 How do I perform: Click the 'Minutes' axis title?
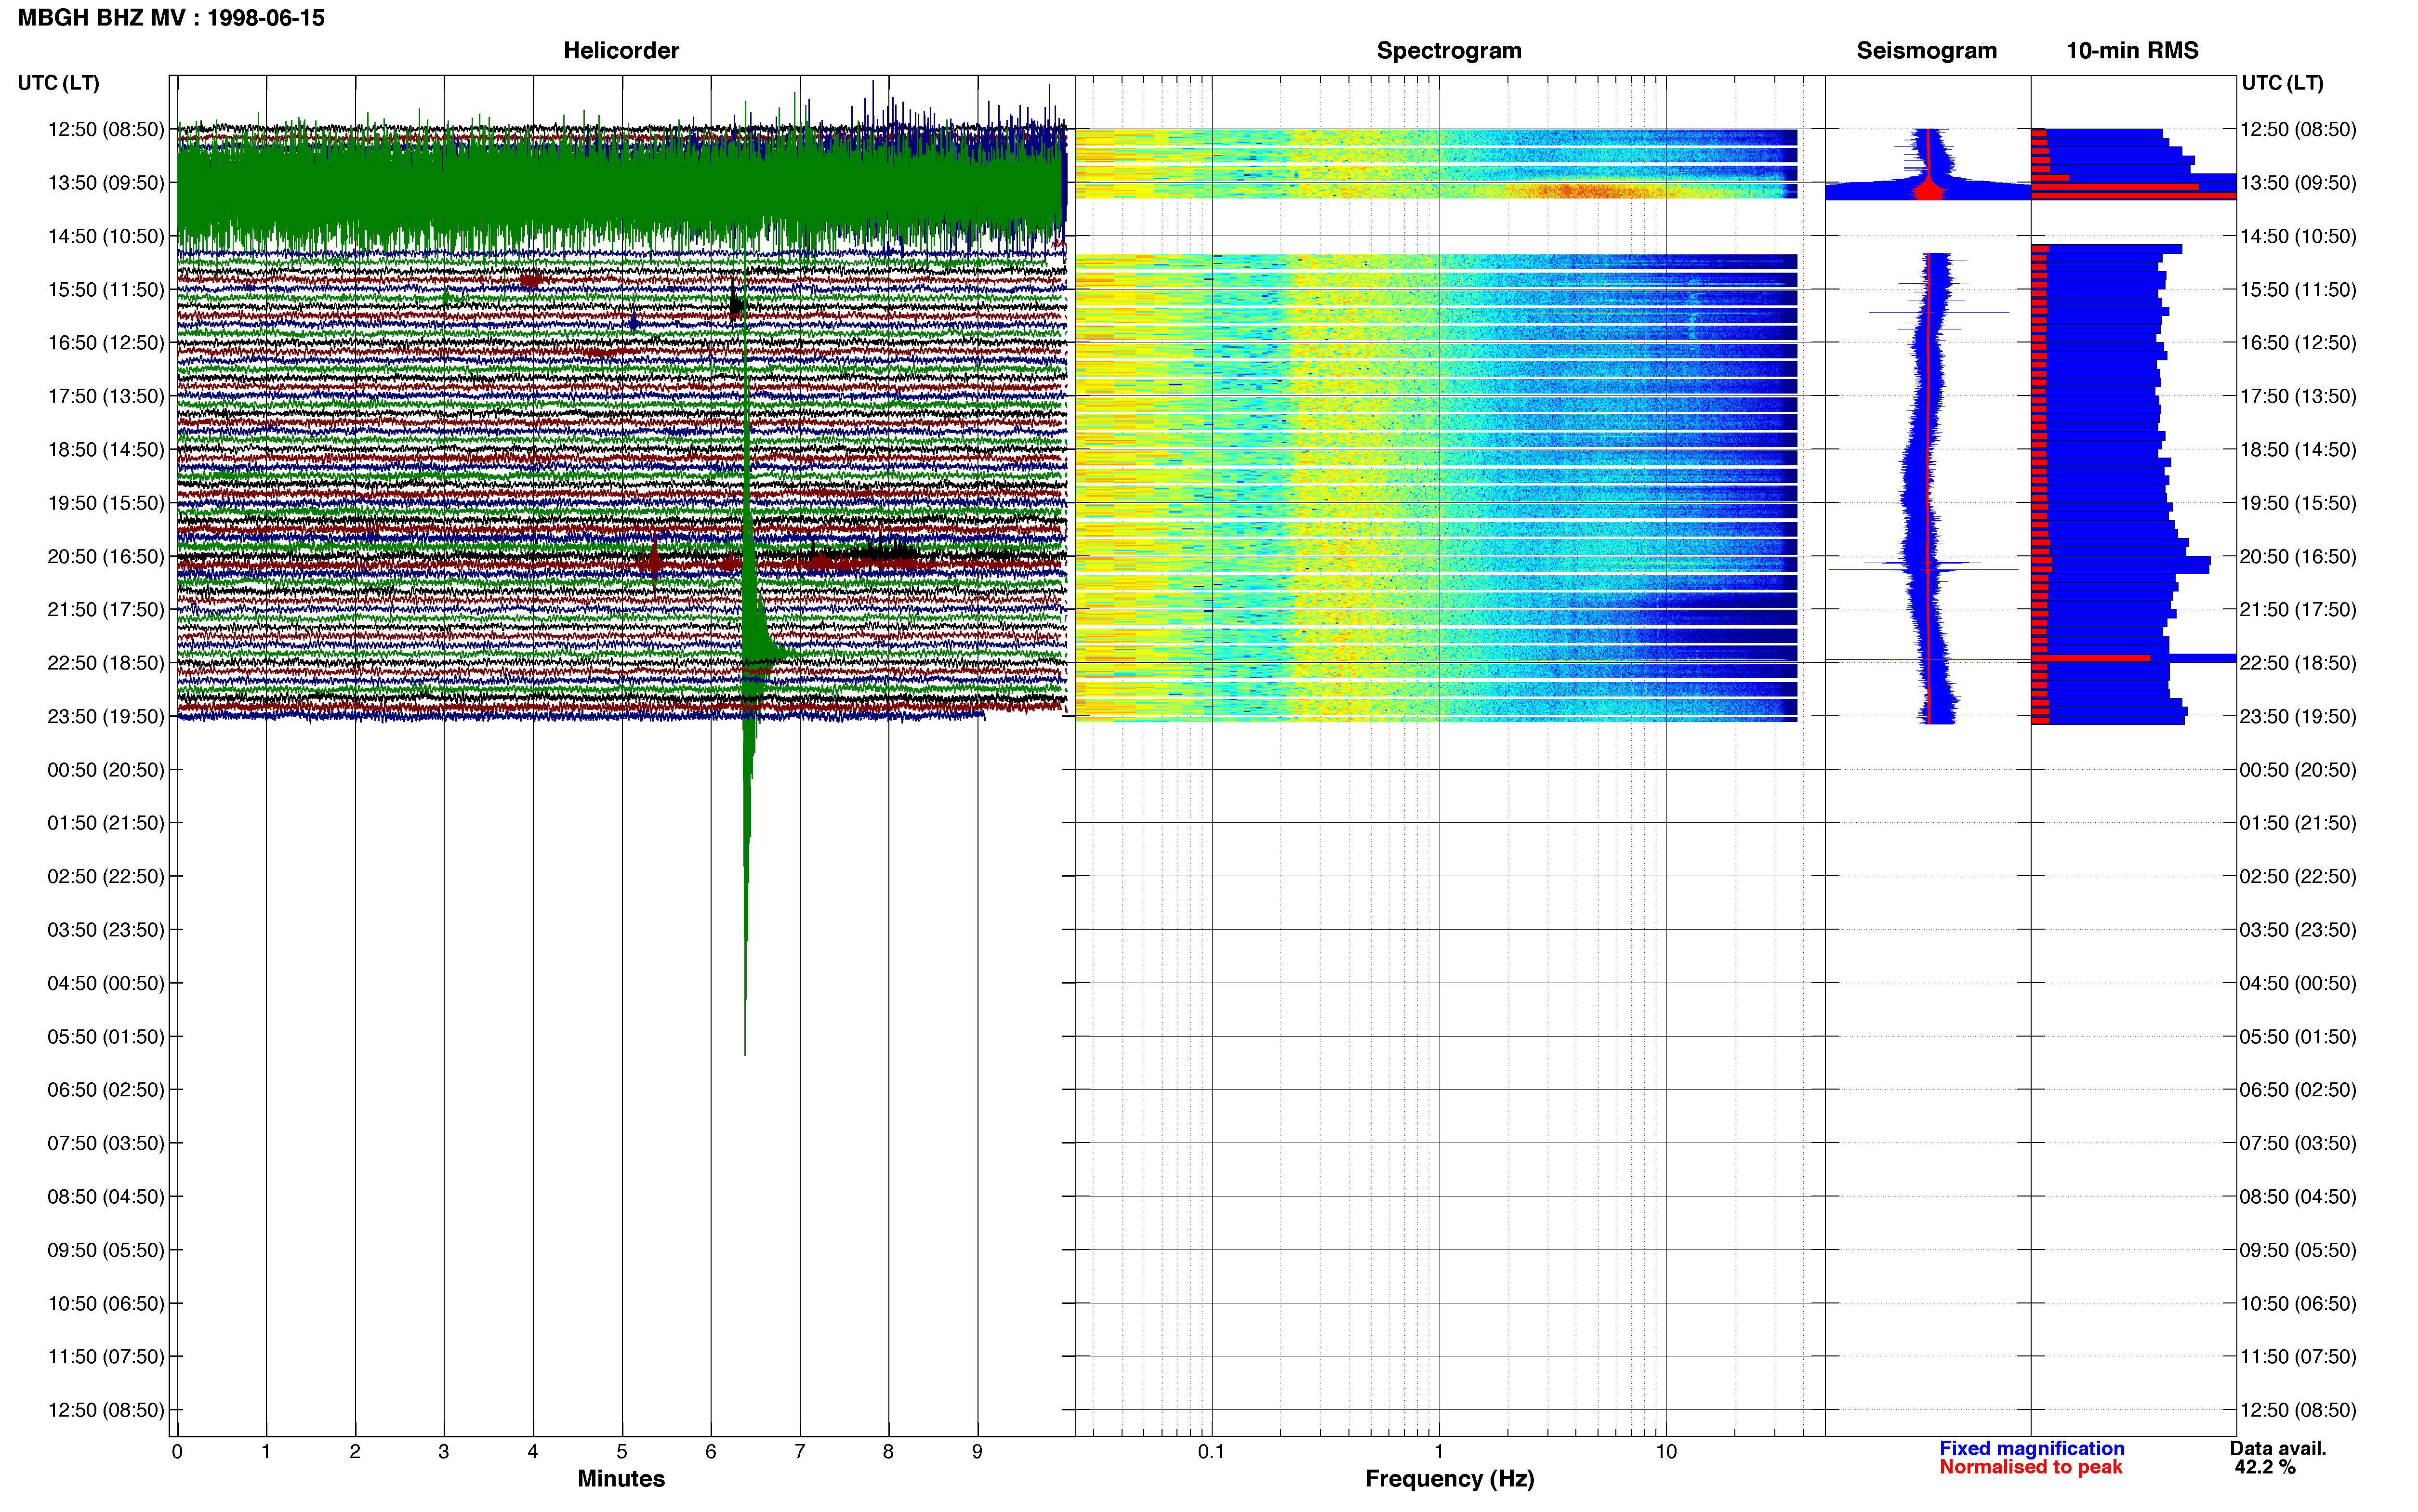621,1479
